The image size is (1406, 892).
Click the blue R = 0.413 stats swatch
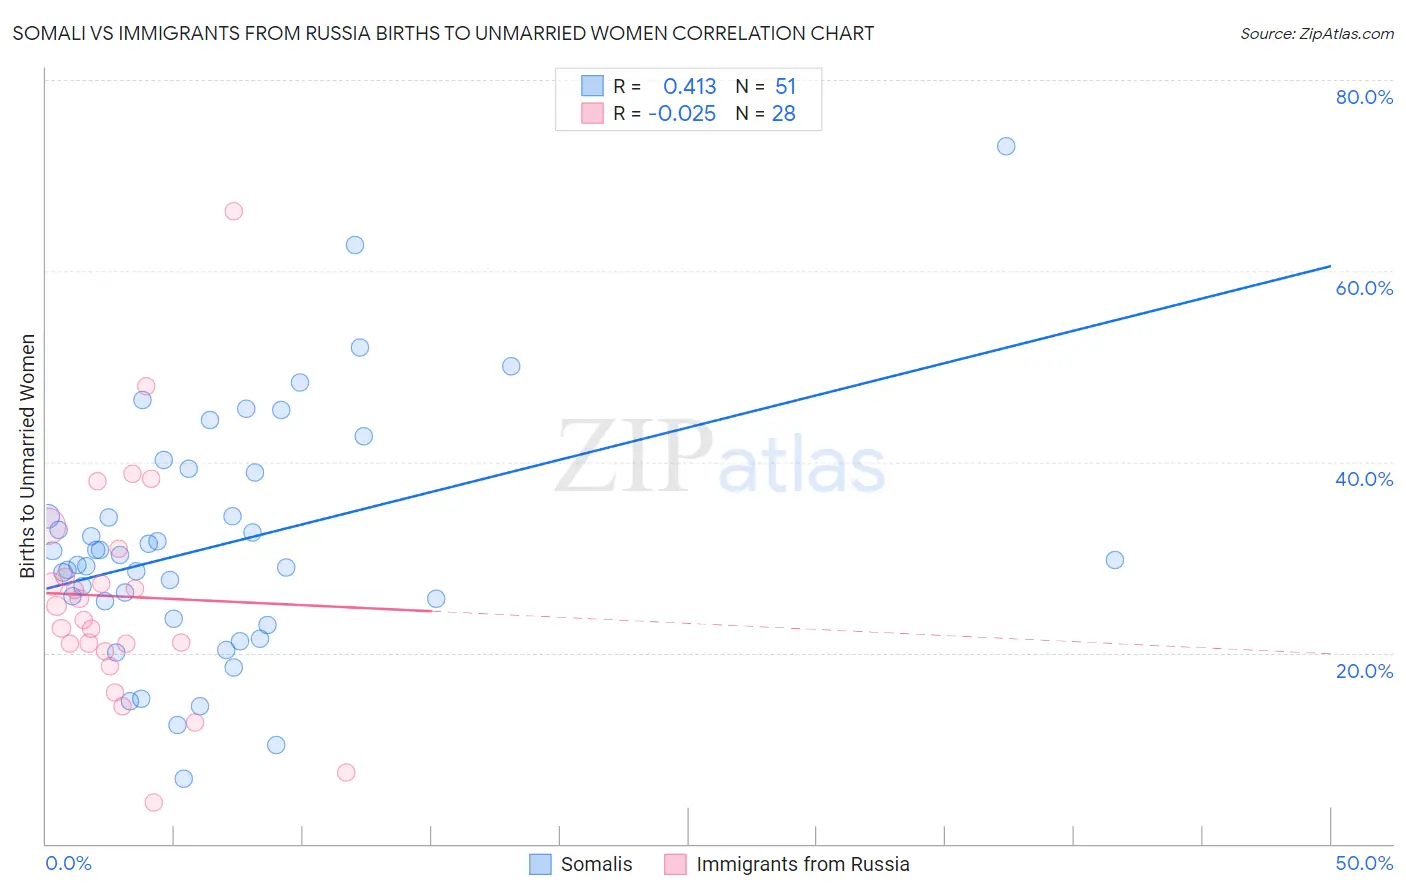coord(592,86)
